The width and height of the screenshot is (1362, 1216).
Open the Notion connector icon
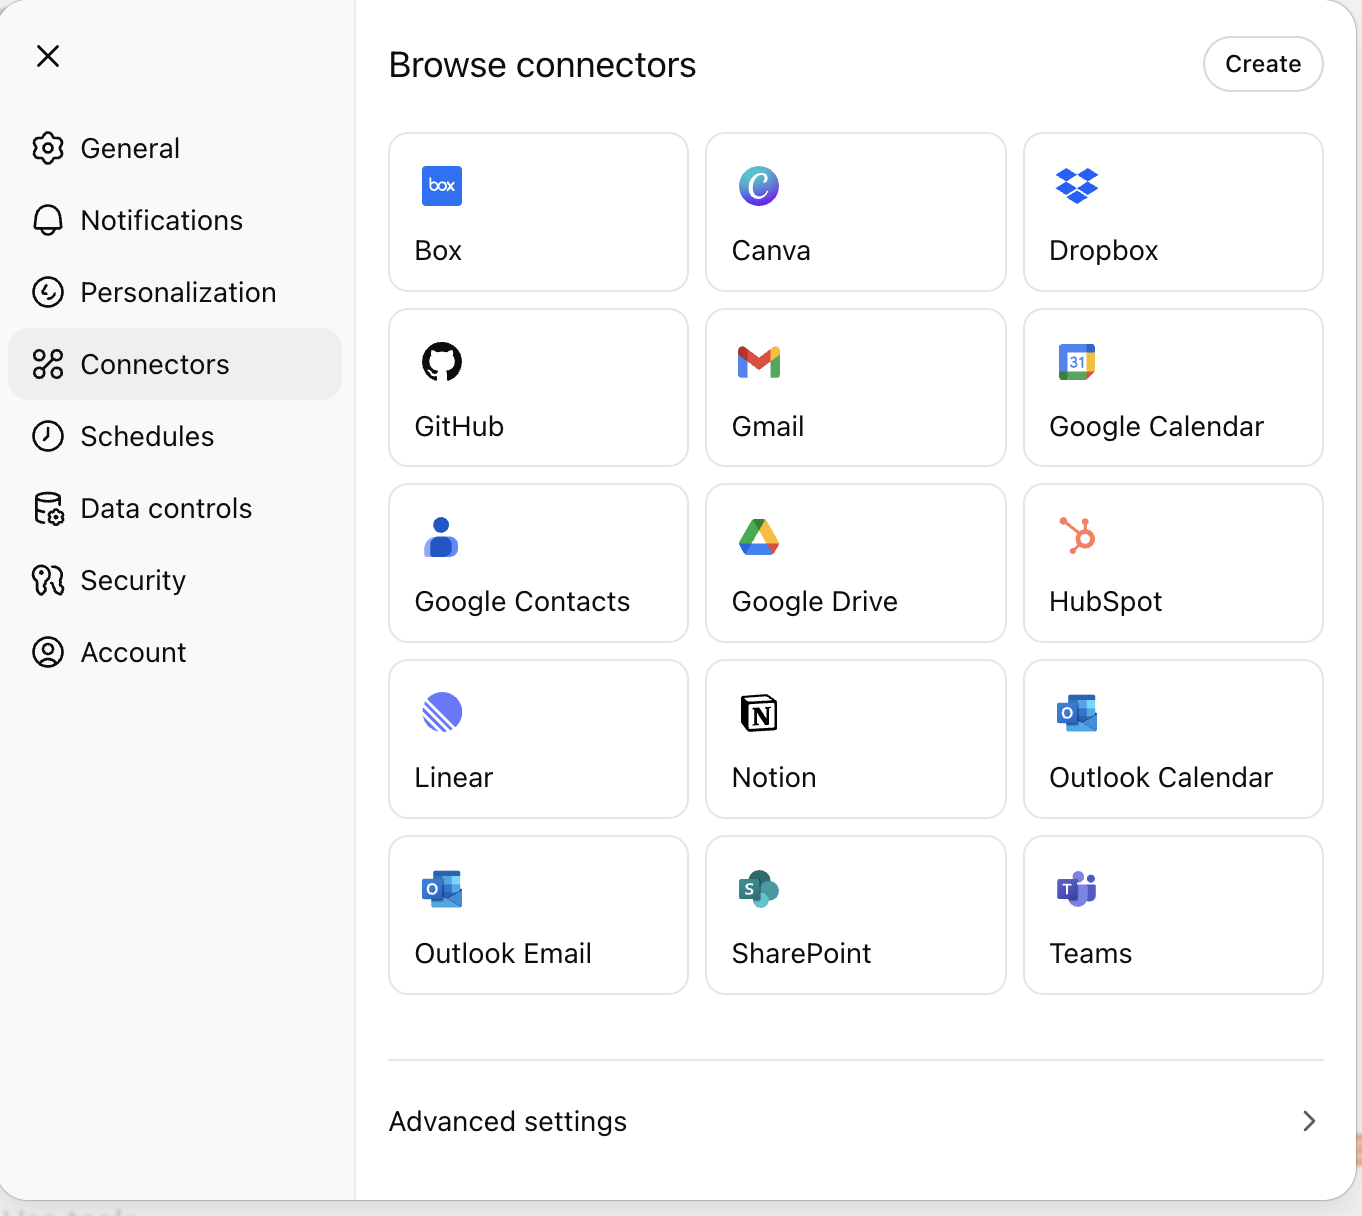pyautogui.click(x=758, y=713)
